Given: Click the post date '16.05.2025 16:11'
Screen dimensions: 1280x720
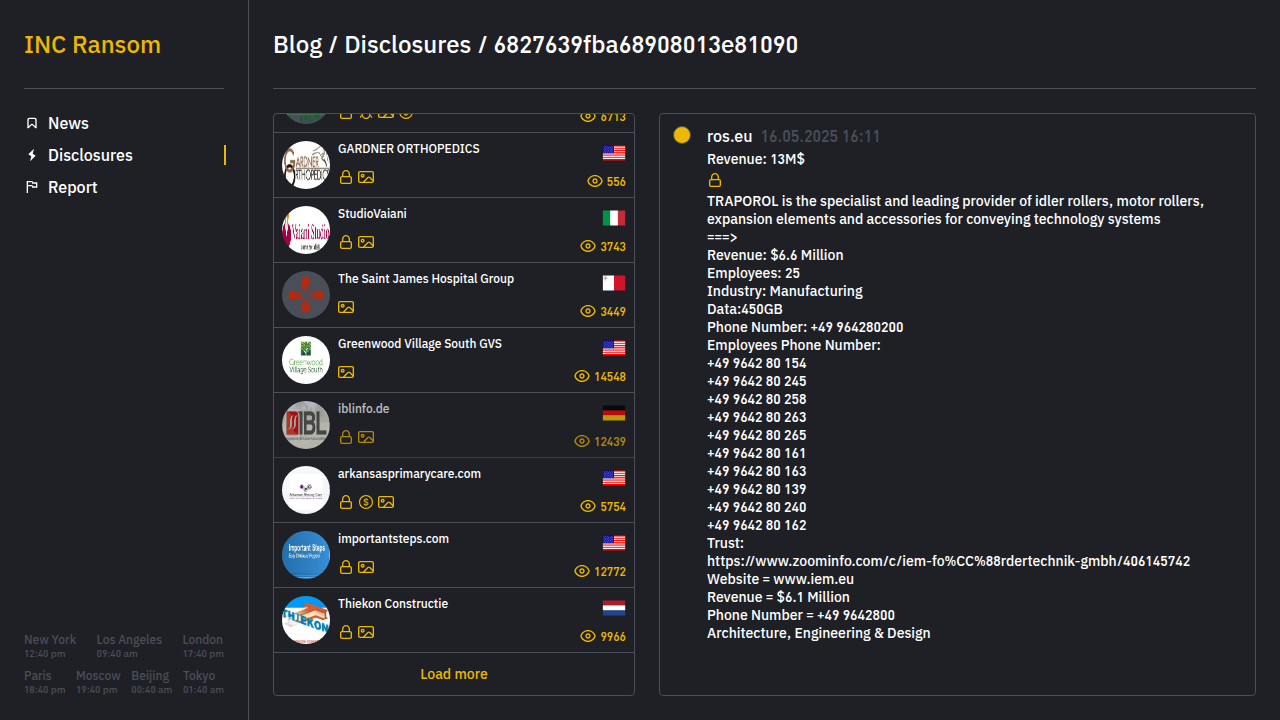Looking at the screenshot, I should coord(821,136).
